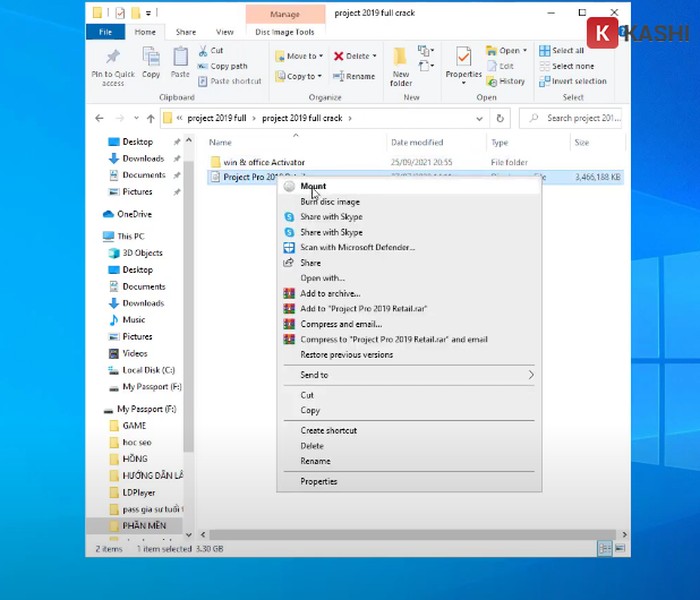
Task: Choose Mount in the context menu
Action: 313,186
